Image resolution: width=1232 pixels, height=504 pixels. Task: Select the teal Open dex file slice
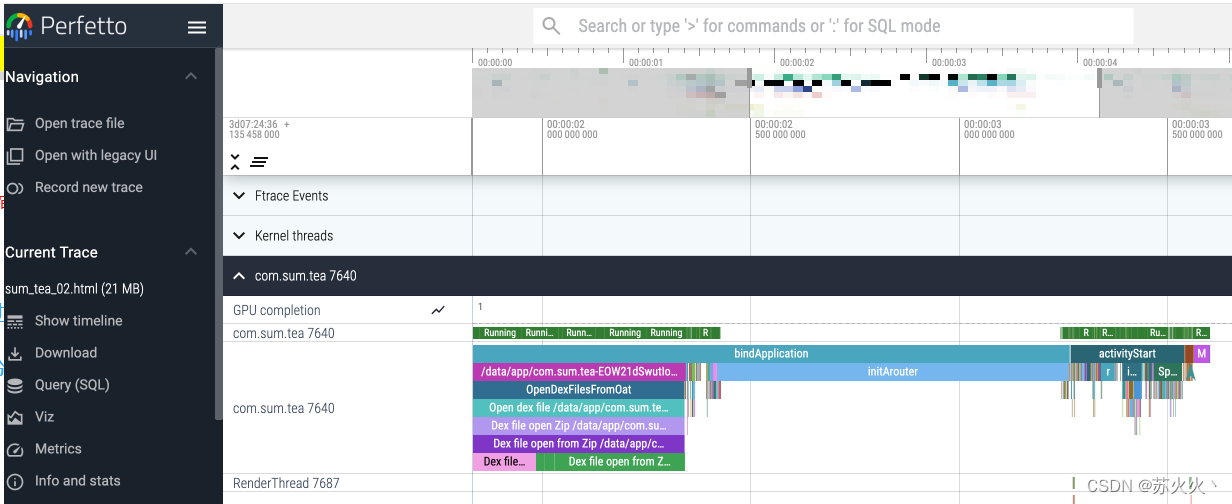(x=579, y=408)
